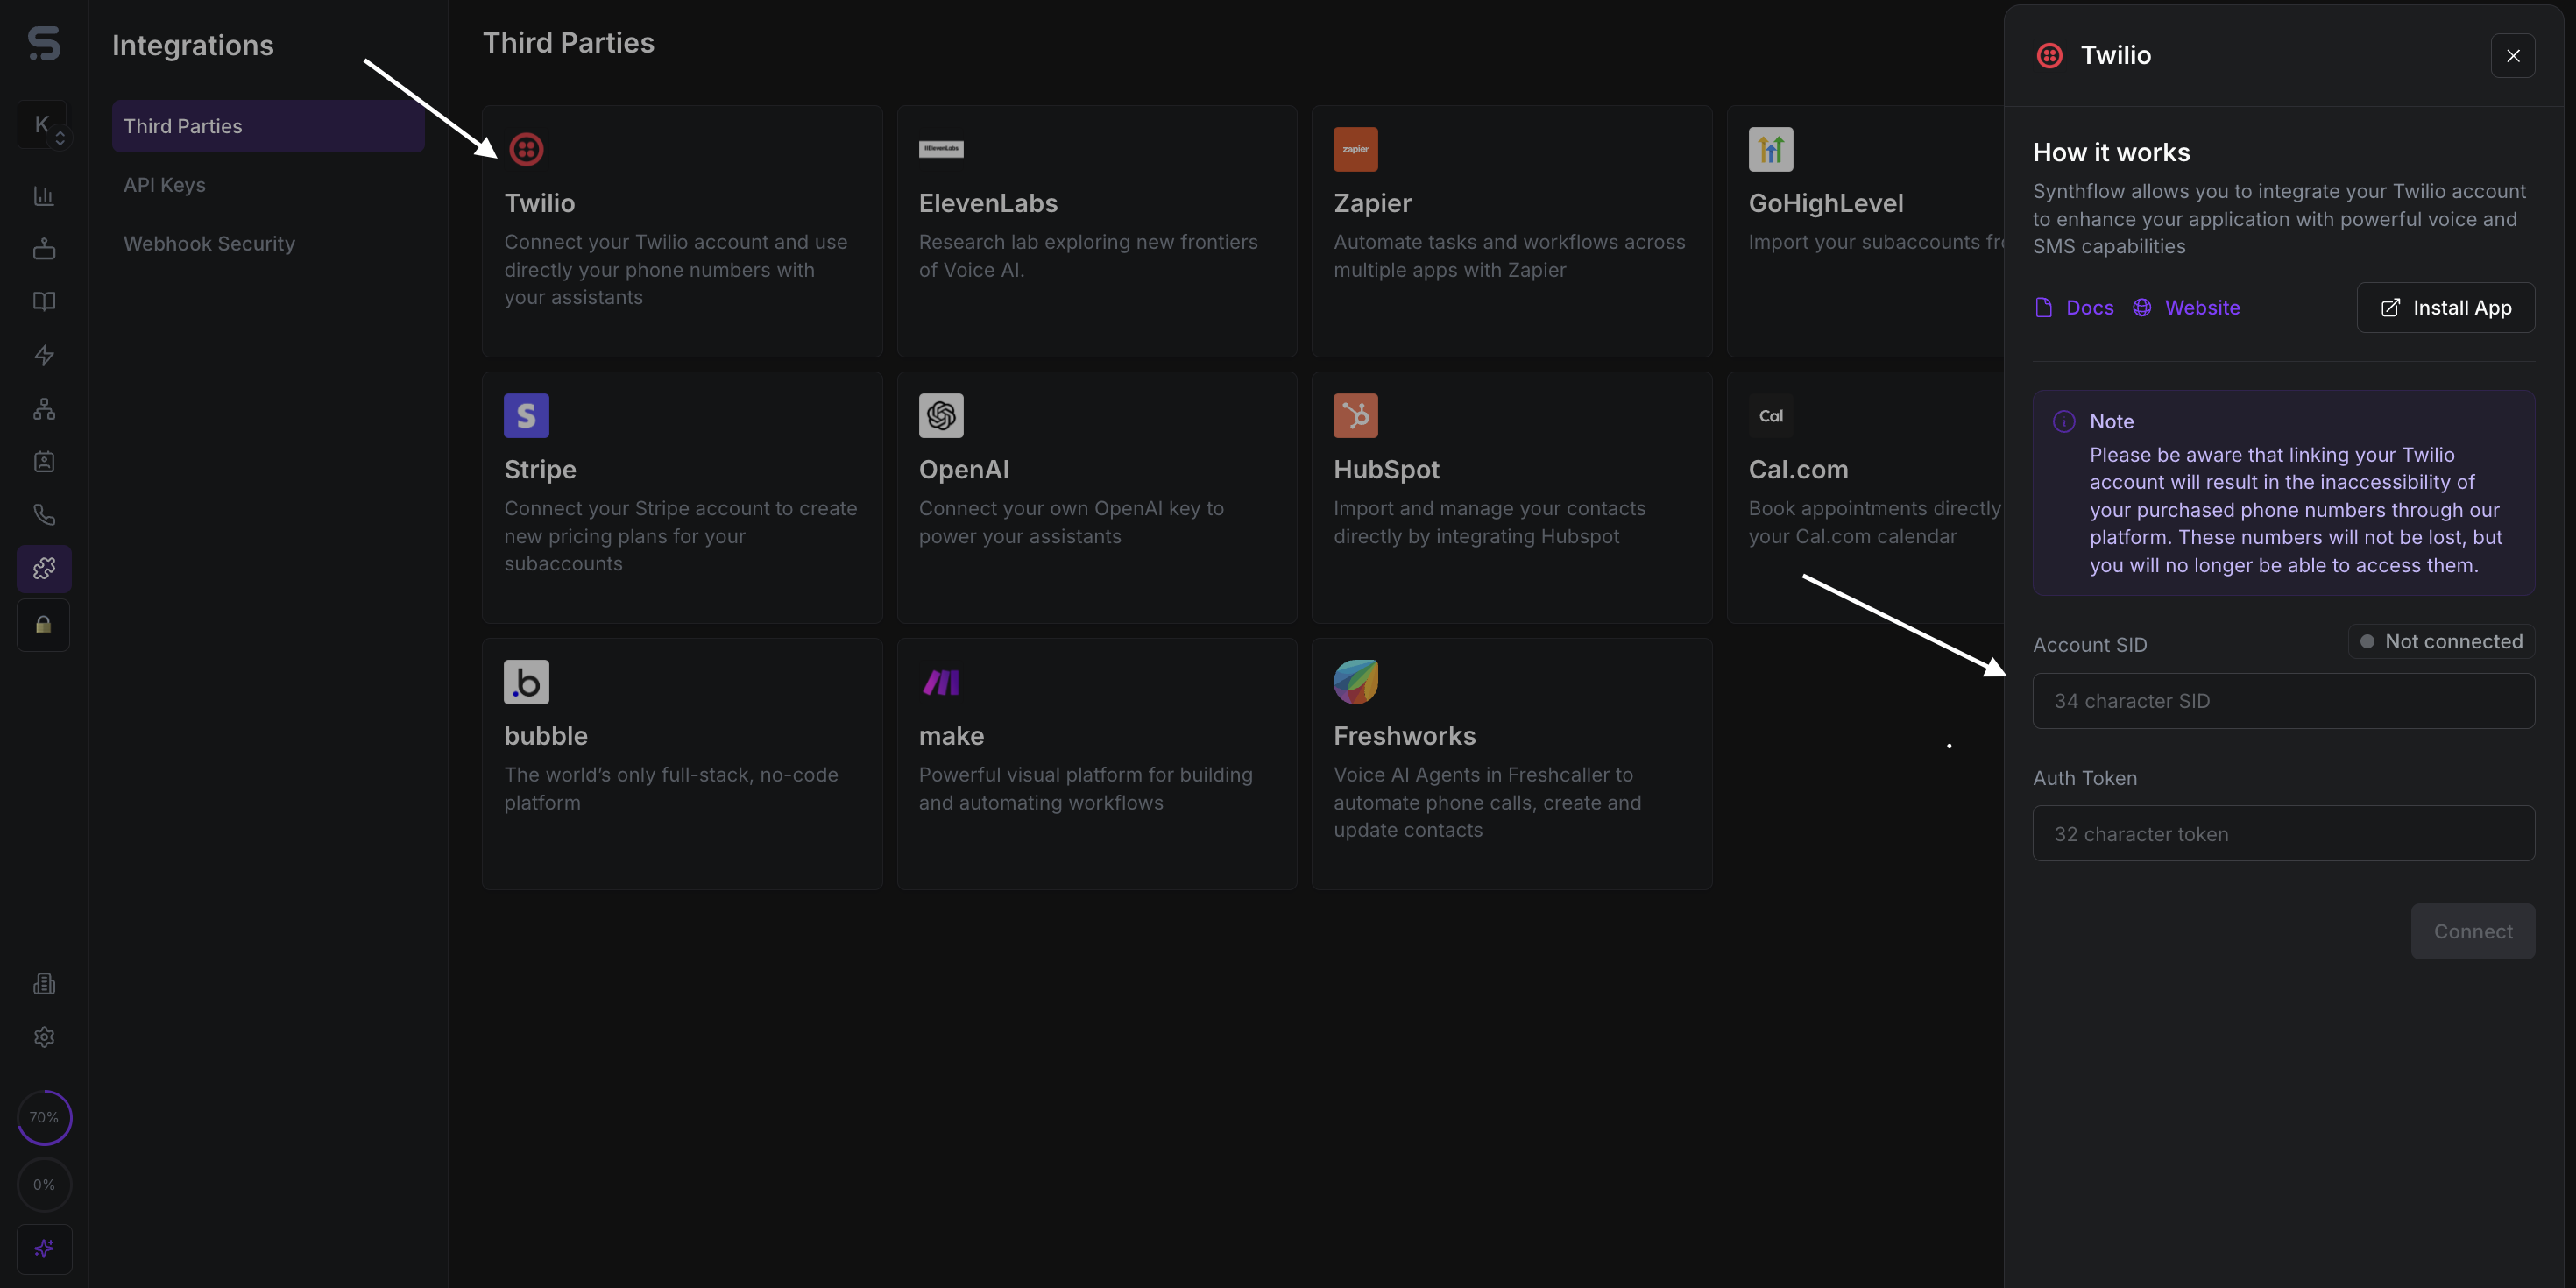
Task: Open the ElevenLabs card title
Action: (988, 203)
